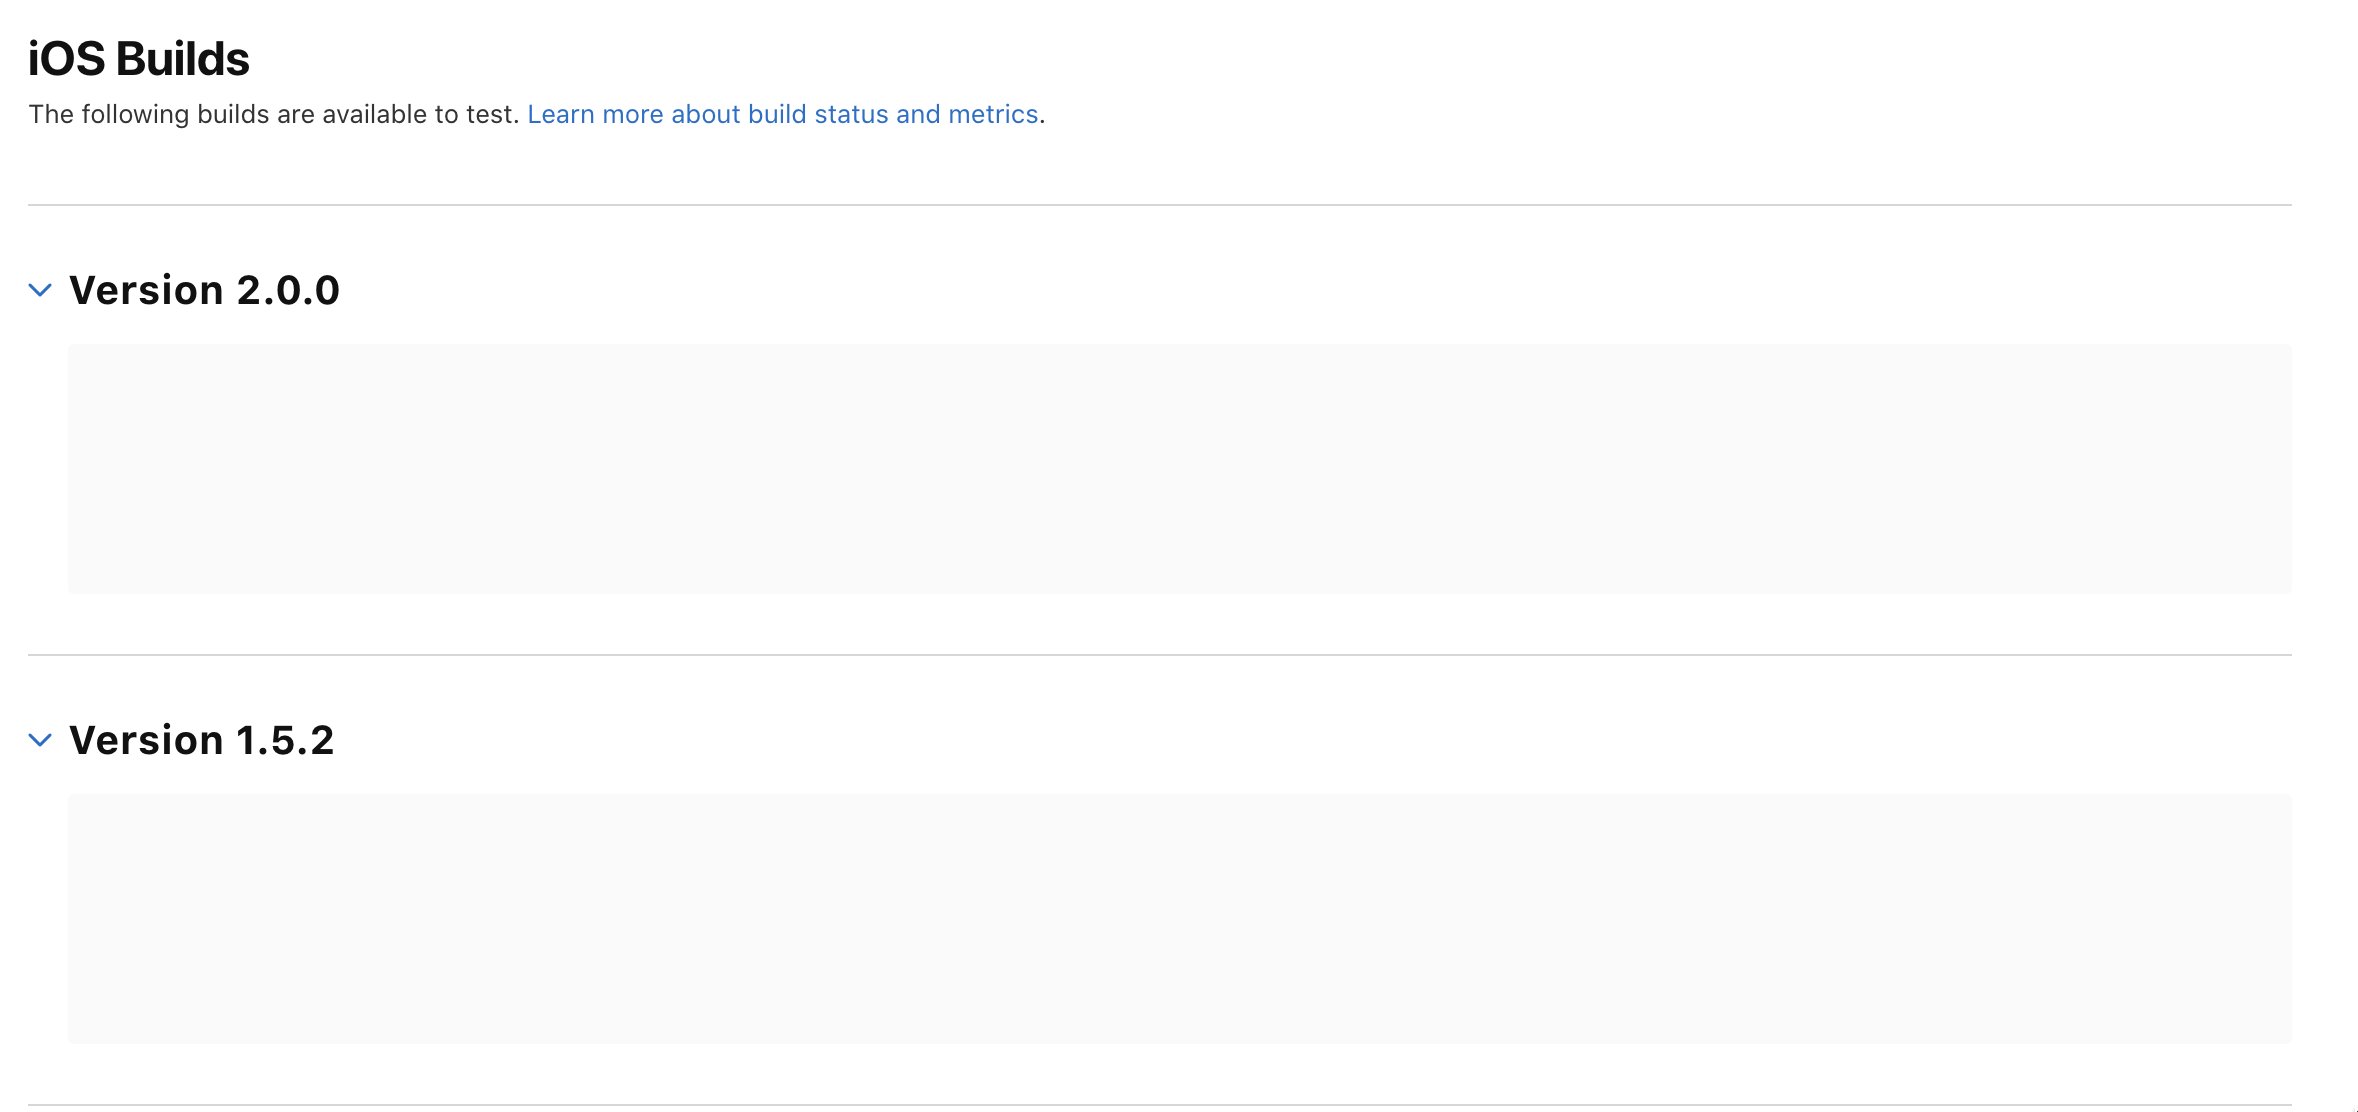Click the empty placeholder under Version 2.0.0
The image size is (2358, 1112).
[1179, 469]
